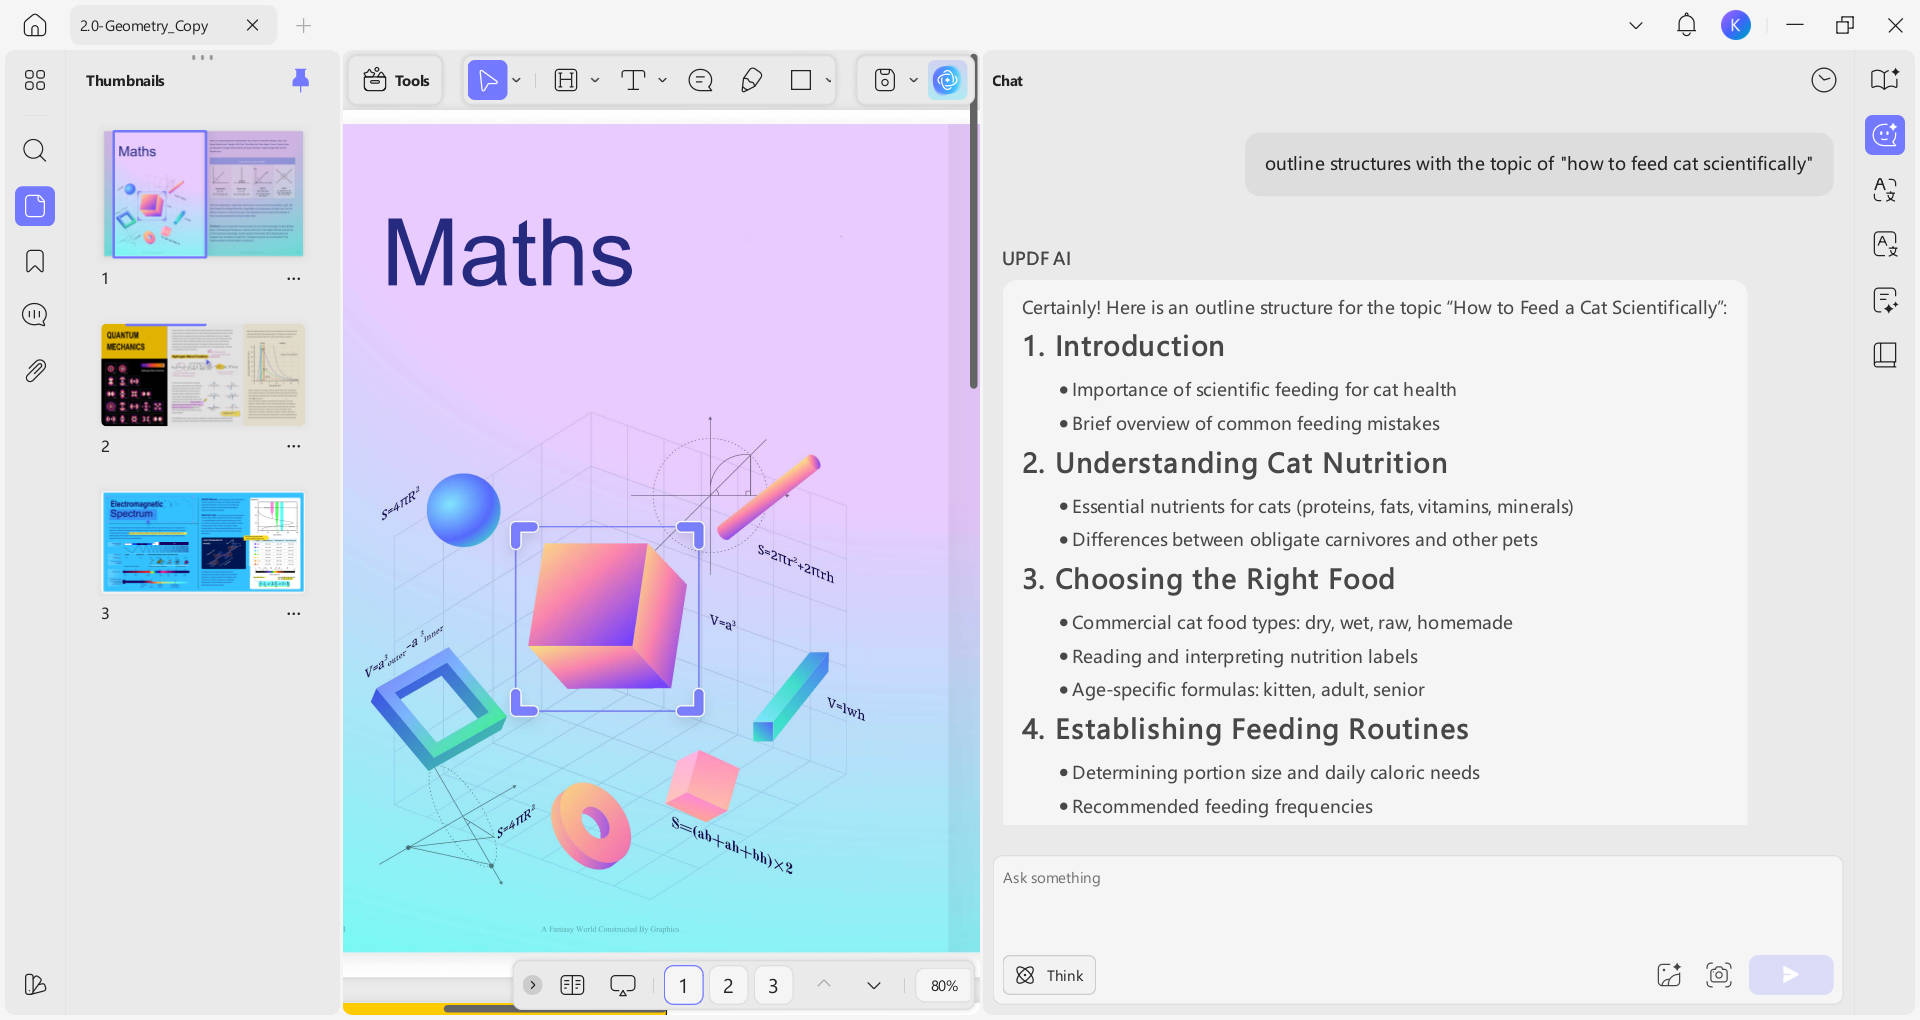This screenshot has height=1020, width=1920.
Task: Open the Translate panel on the right sidebar
Action: click(x=1884, y=190)
